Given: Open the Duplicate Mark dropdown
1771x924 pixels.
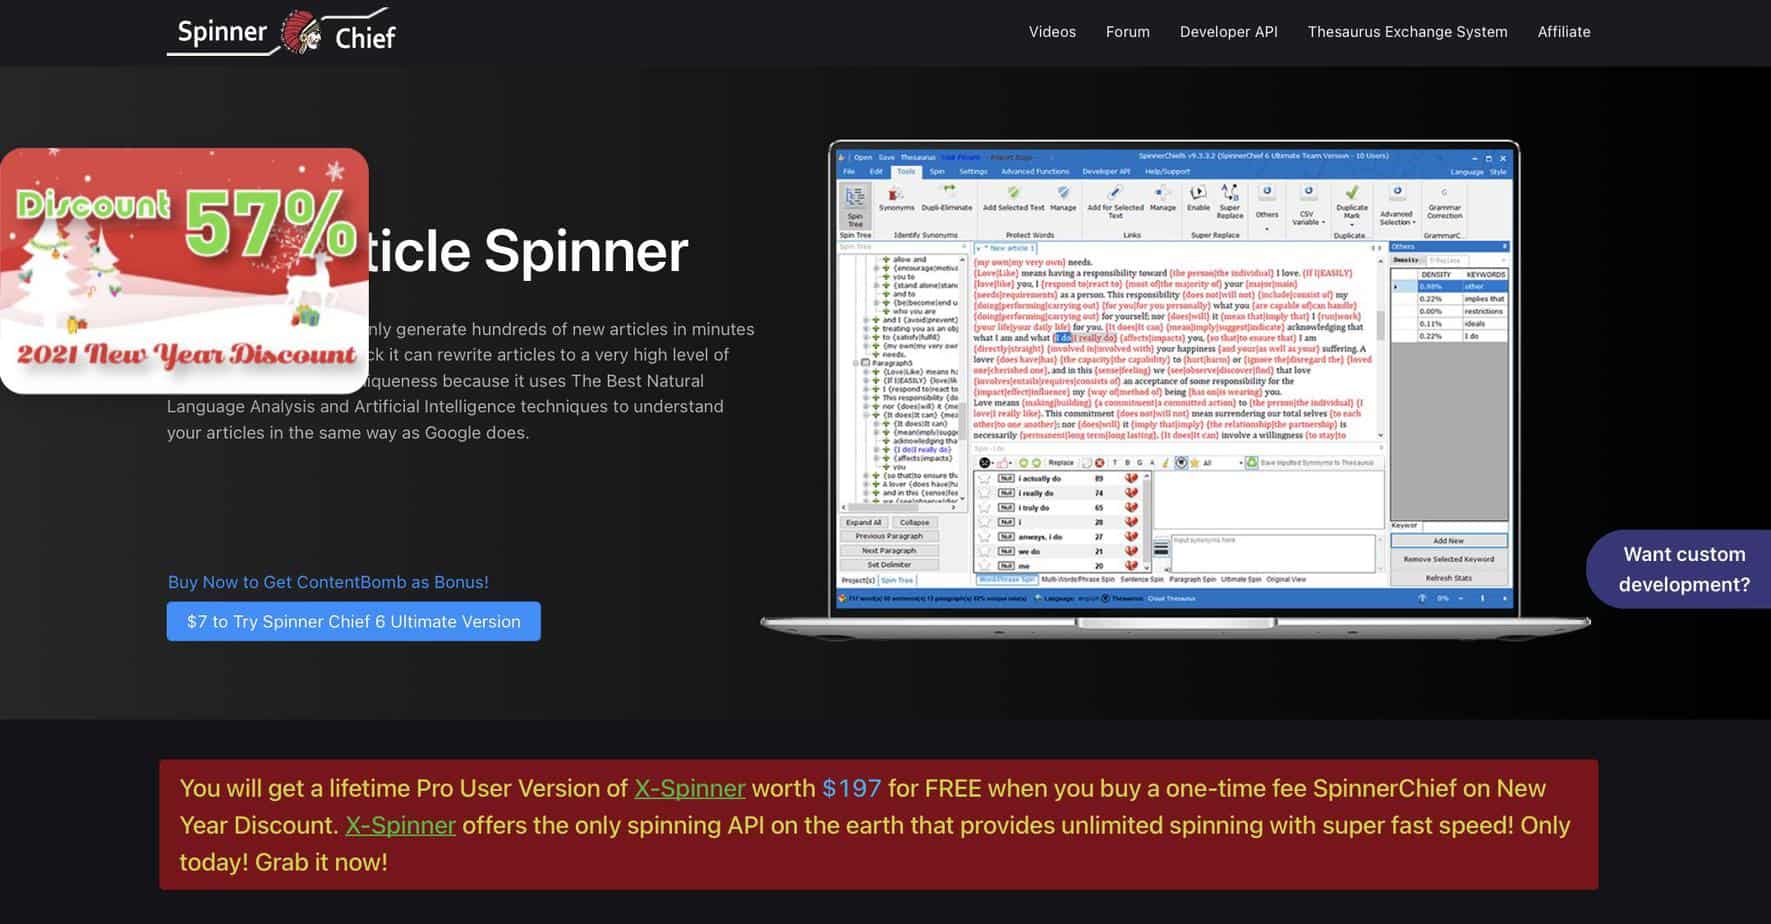Looking at the screenshot, I should (1351, 203).
